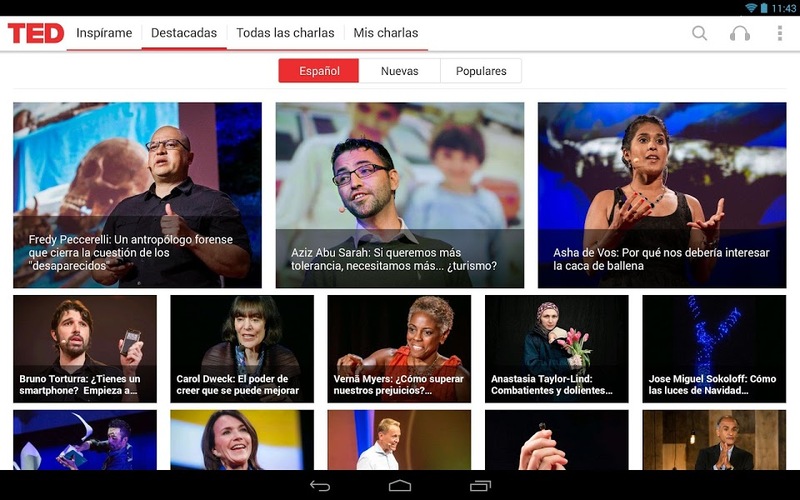Open Bruno Torturra's smartphone talk
This screenshot has height=500, width=800.
click(85, 349)
